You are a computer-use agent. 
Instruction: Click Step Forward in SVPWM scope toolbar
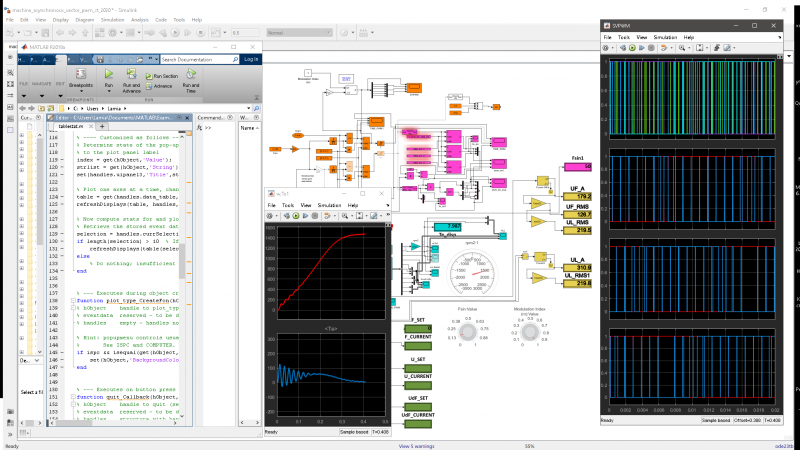pos(642,48)
